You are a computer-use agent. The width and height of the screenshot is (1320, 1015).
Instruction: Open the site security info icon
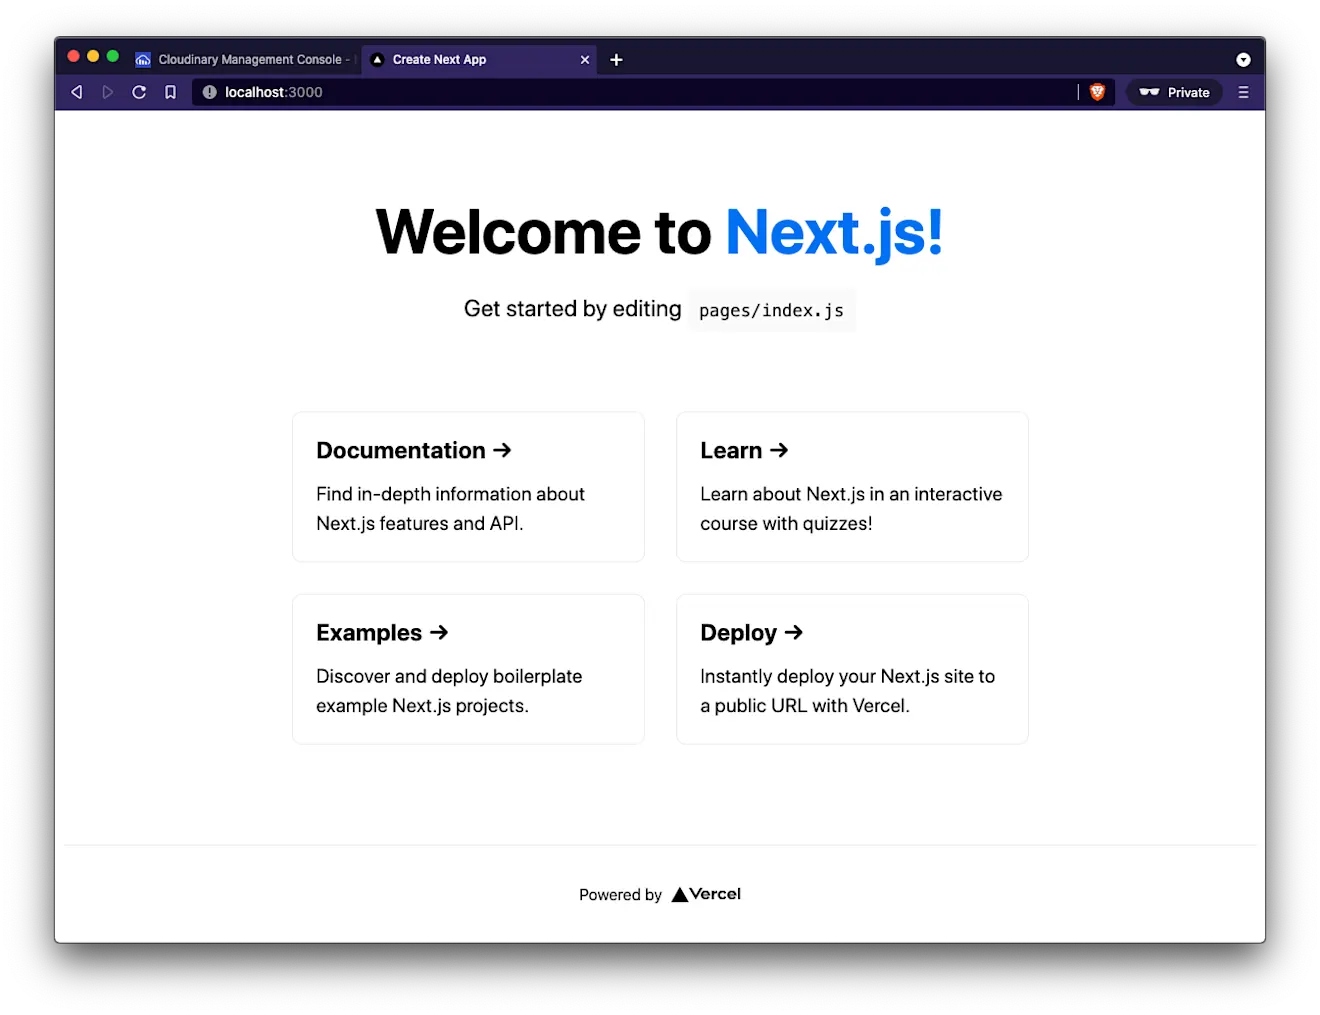click(x=210, y=92)
